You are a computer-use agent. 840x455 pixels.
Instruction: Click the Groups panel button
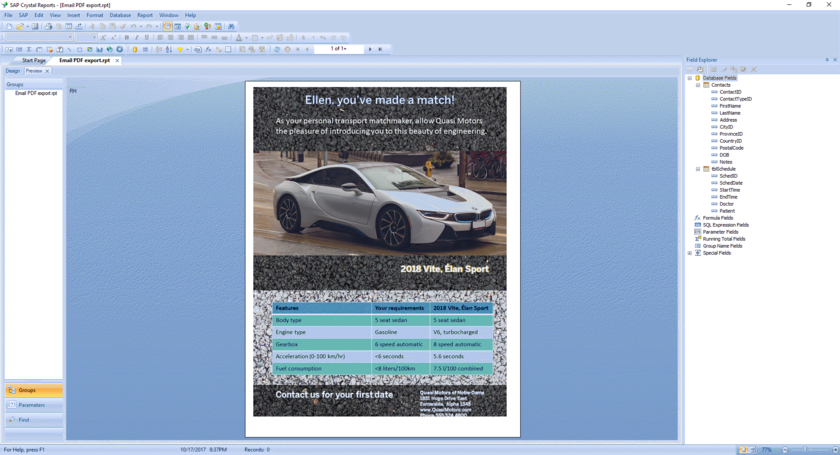34,390
